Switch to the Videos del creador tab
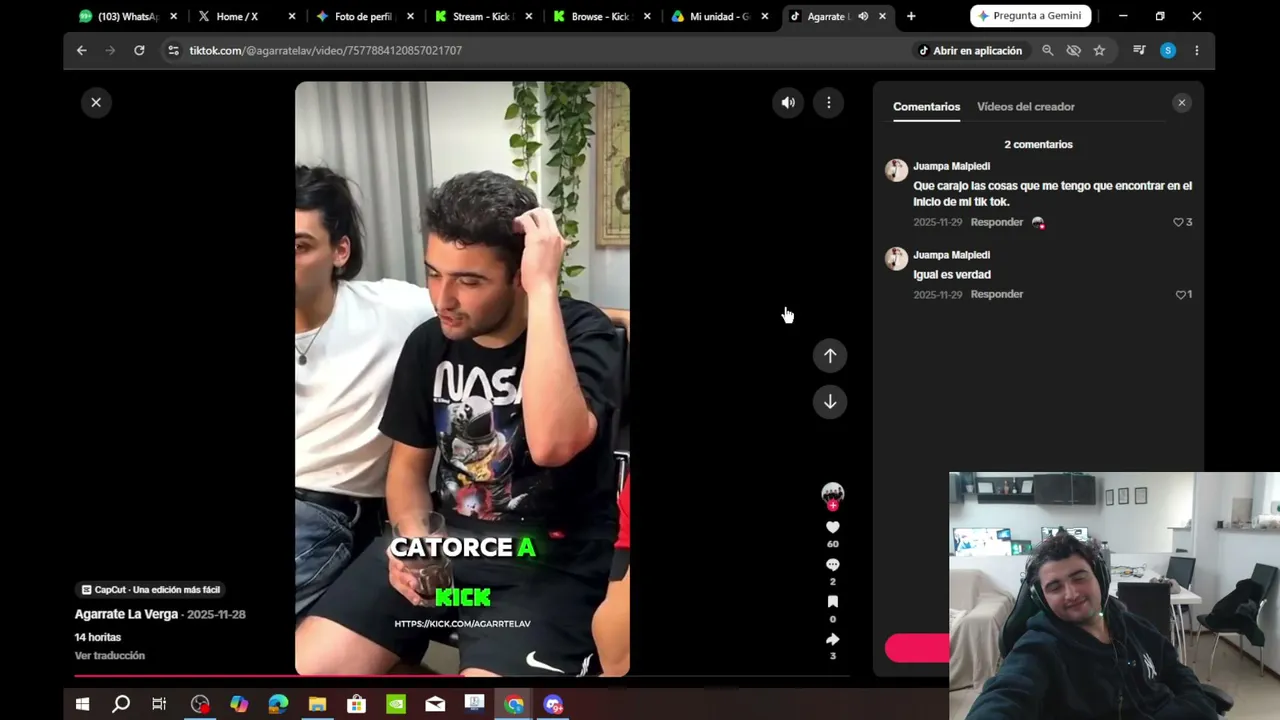Viewport: 1280px width, 720px height. [1026, 107]
